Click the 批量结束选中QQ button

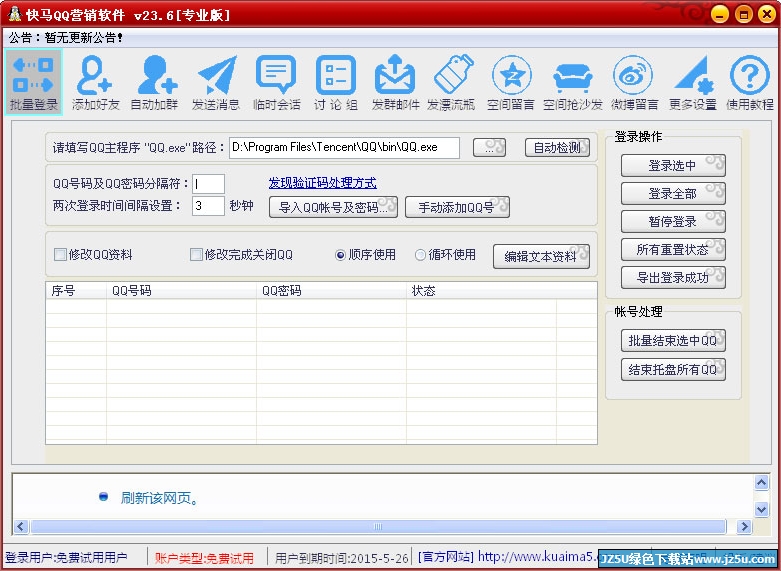tap(673, 341)
